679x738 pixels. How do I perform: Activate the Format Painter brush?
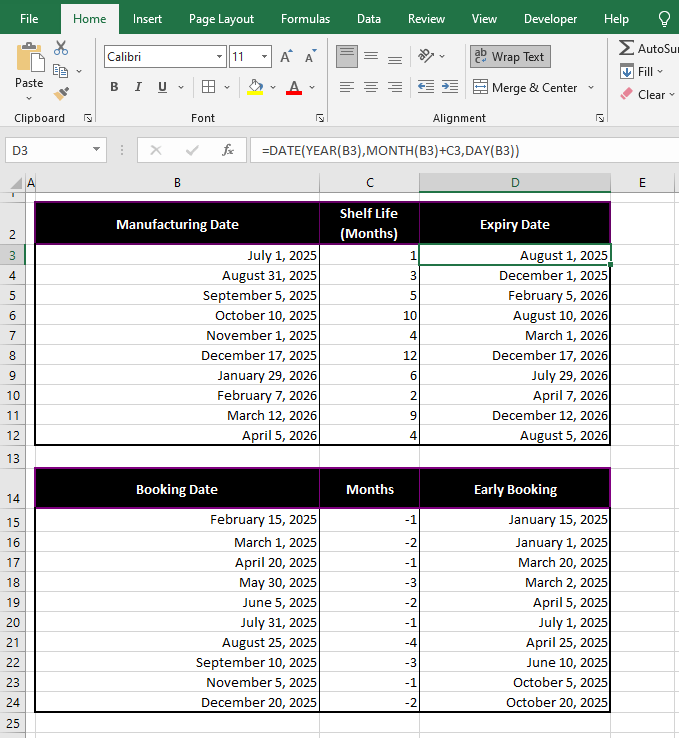coord(61,93)
